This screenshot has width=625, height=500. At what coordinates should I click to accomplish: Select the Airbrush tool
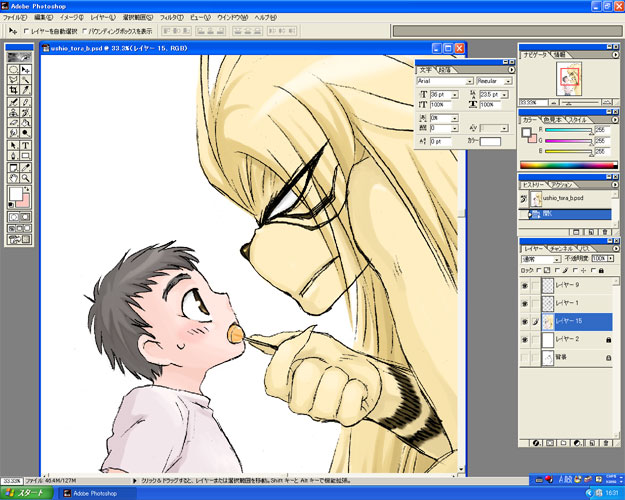13,102
